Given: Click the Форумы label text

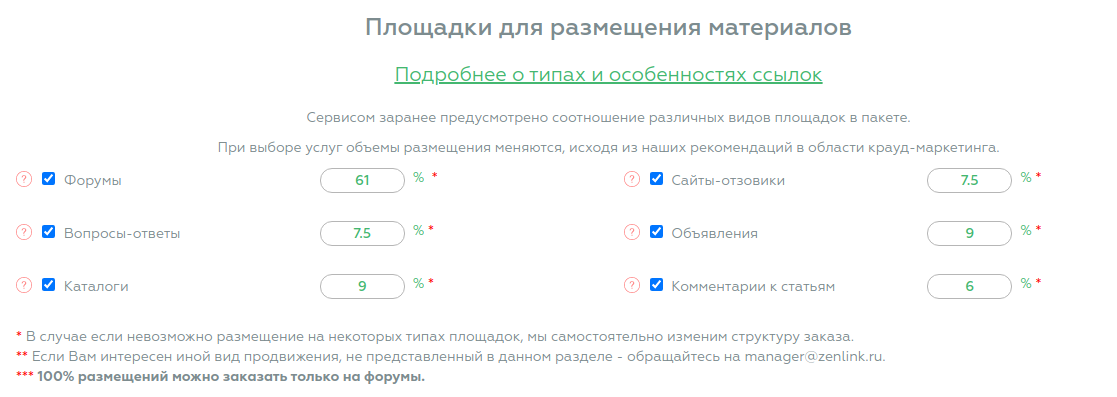Looking at the screenshot, I should pyautogui.click(x=93, y=181).
